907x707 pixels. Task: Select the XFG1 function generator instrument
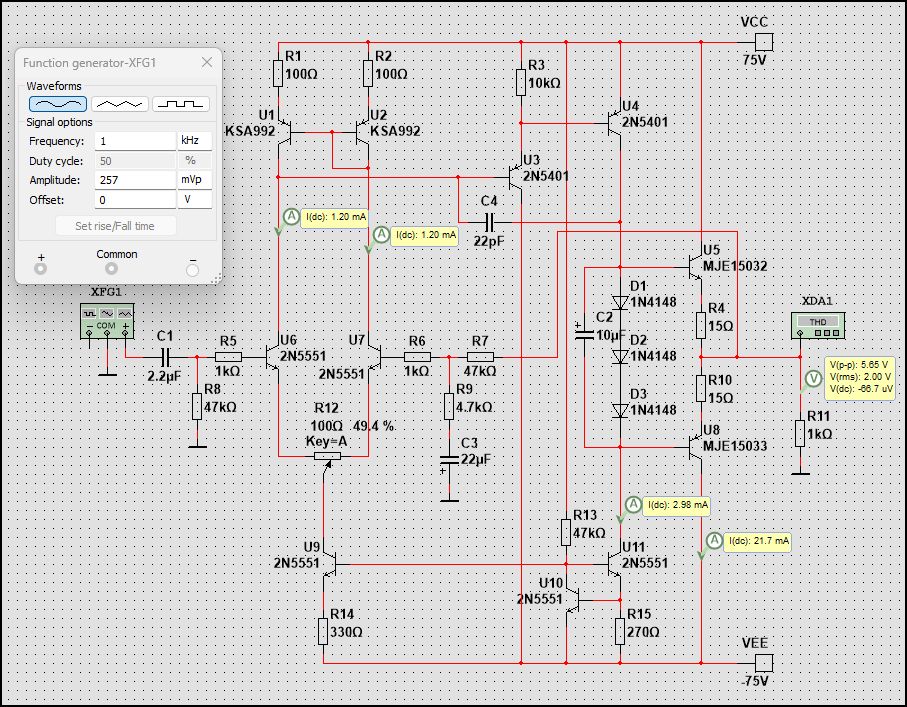coord(107,321)
